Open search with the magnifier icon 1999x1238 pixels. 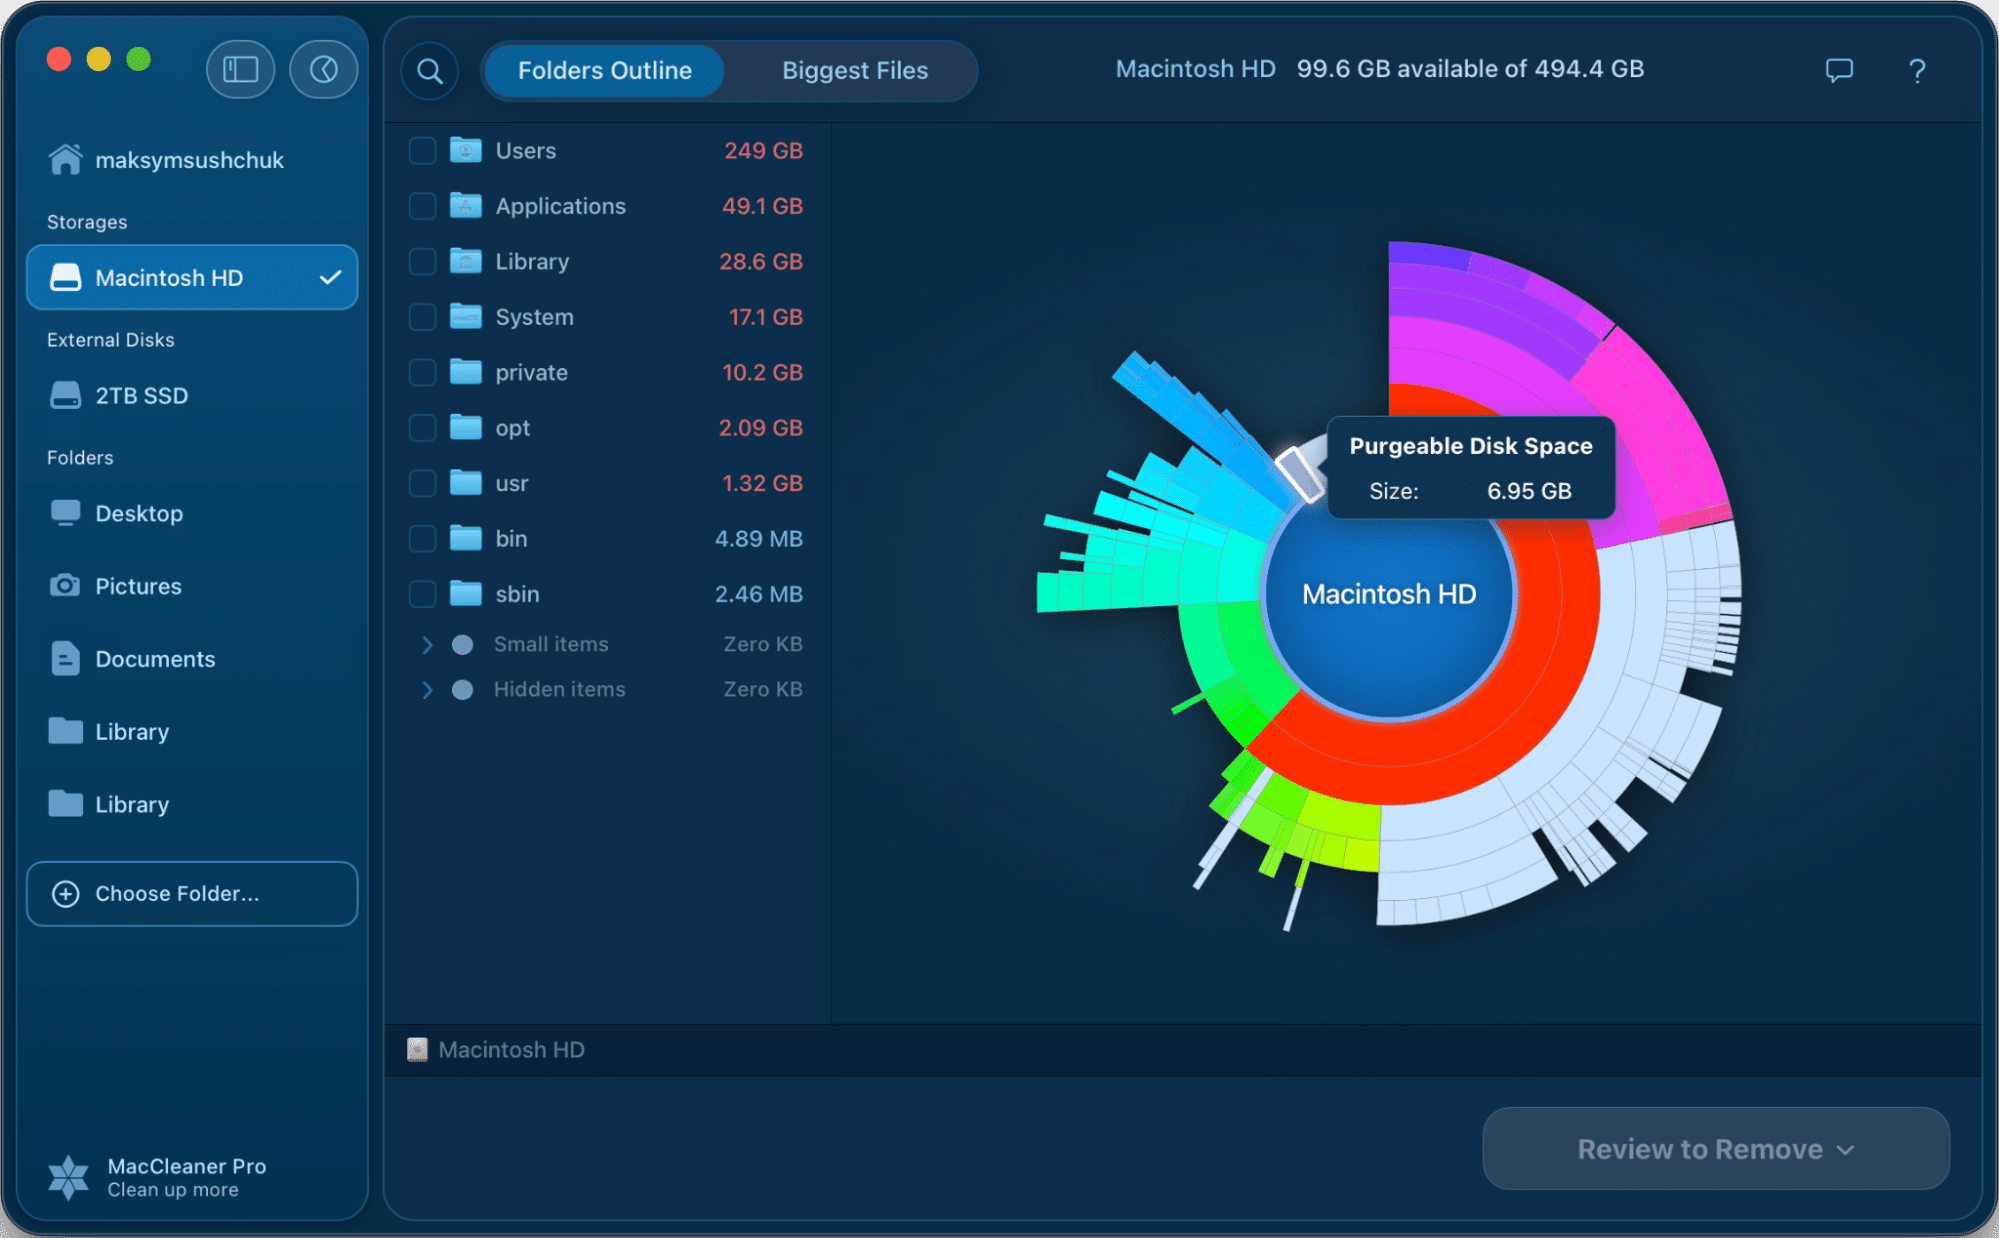(430, 71)
